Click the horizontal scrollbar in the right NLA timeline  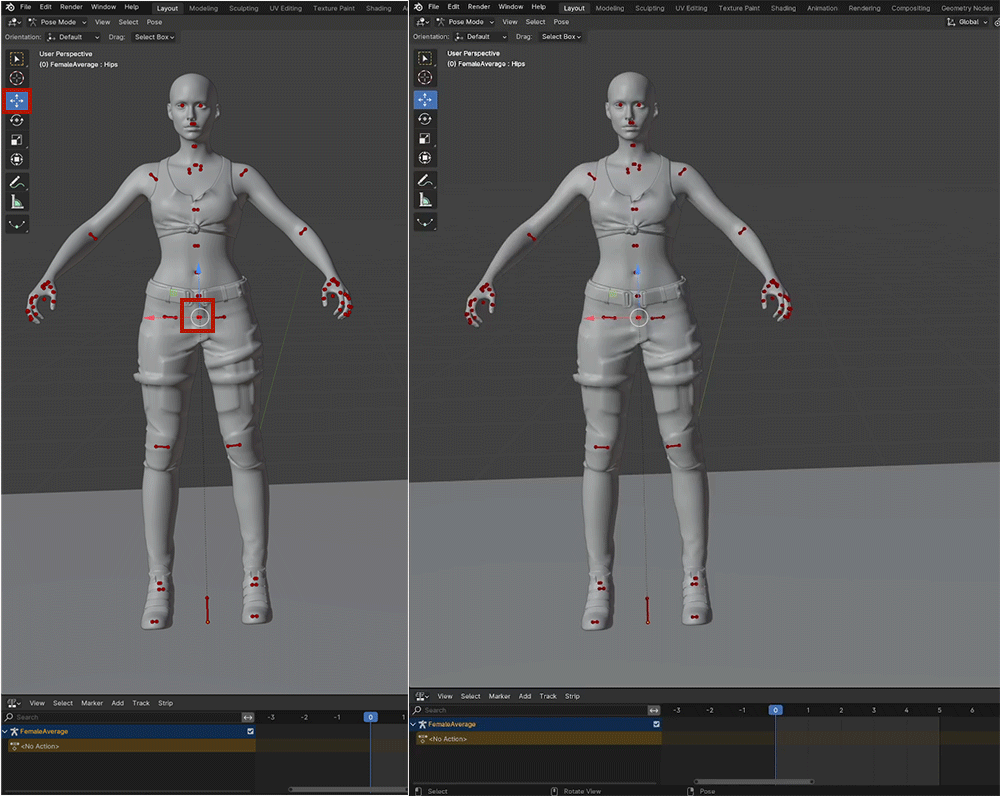[753, 782]
